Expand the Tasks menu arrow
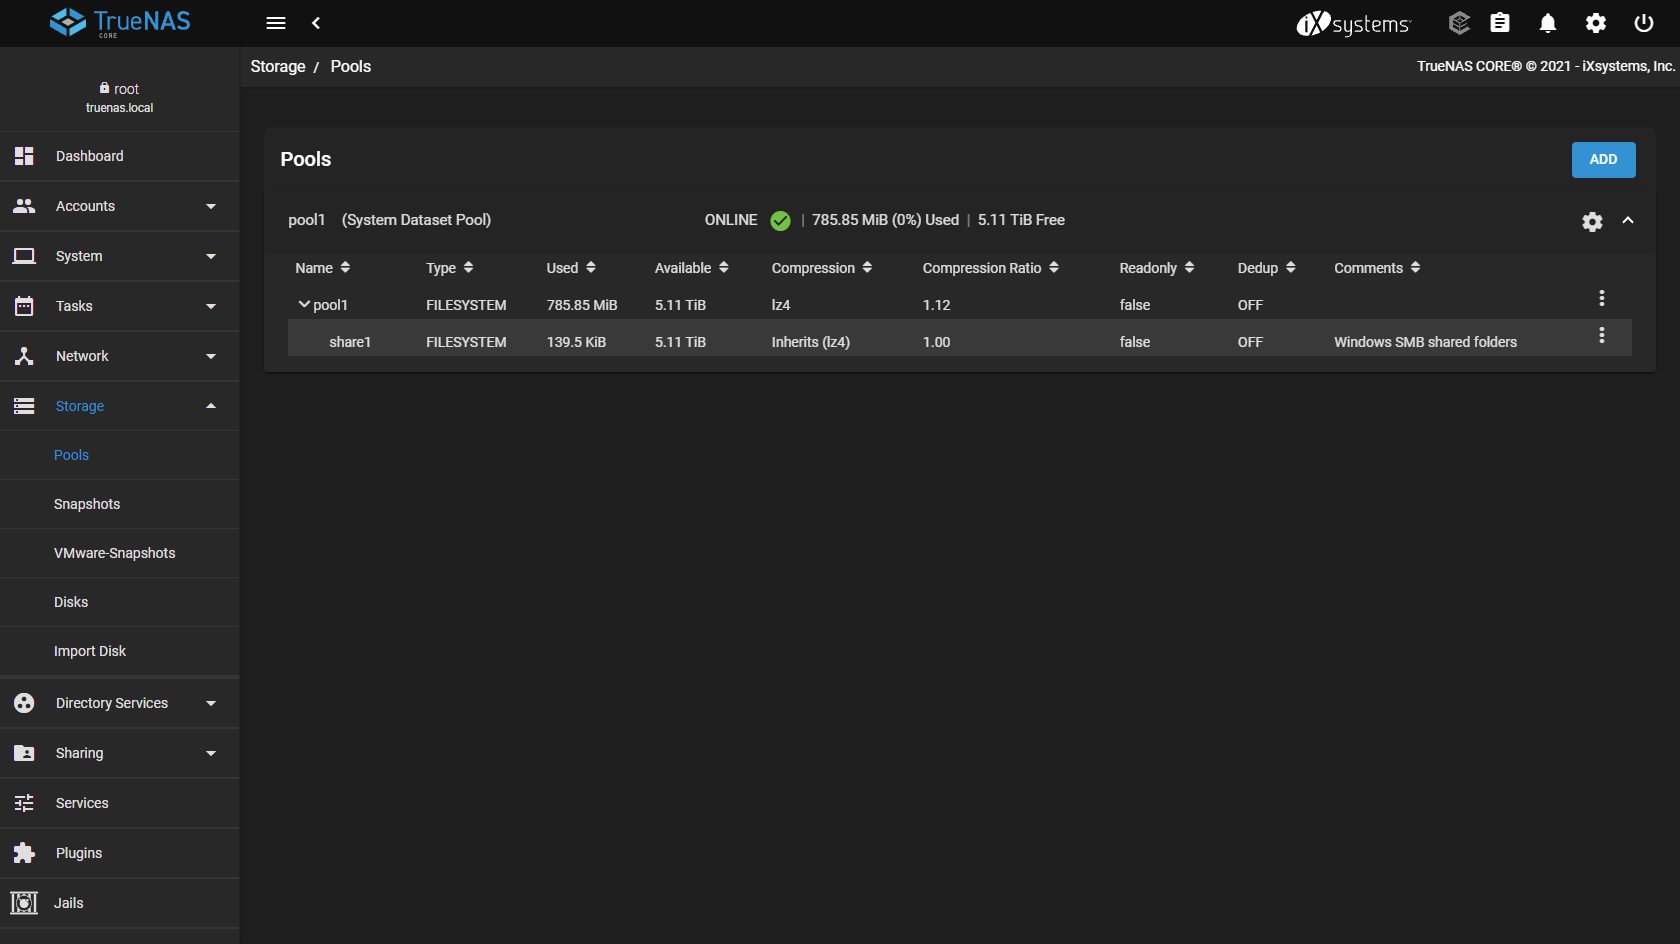 tap(211, 306)
